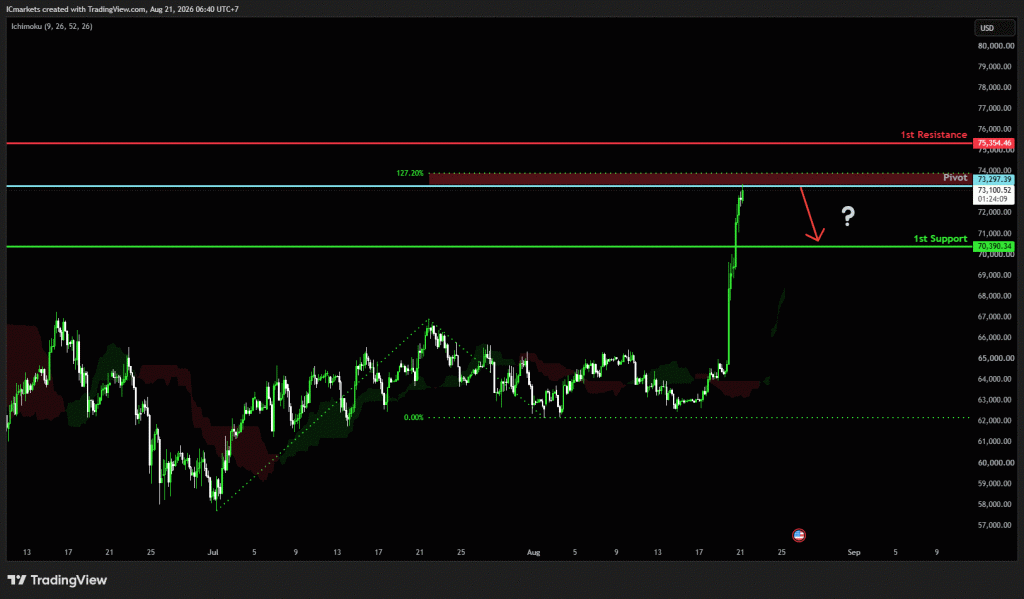The image size is (1024, 599).
Task: Click the red downward arrow drawing
Action: [812, 215]
